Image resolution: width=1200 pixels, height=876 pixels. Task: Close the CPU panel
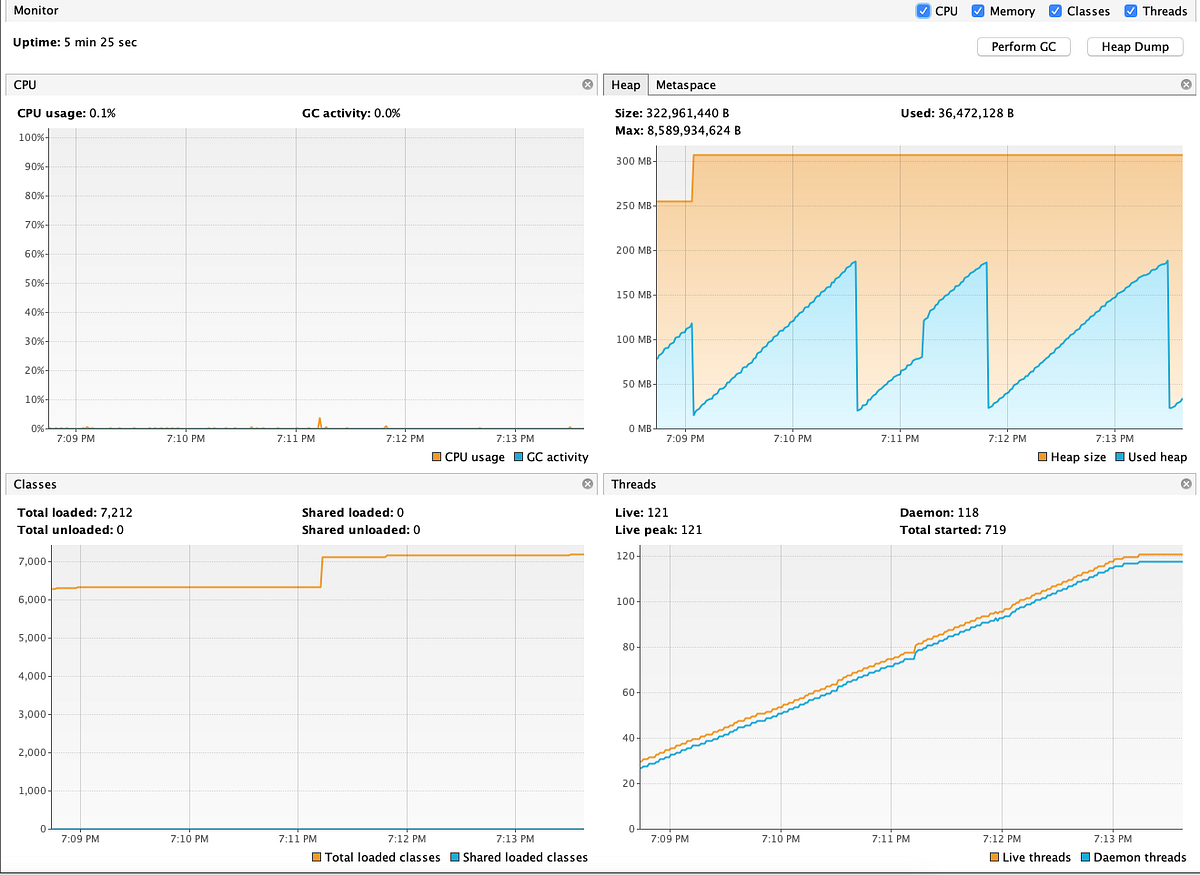pyautogui.click(x=588, y=85)
